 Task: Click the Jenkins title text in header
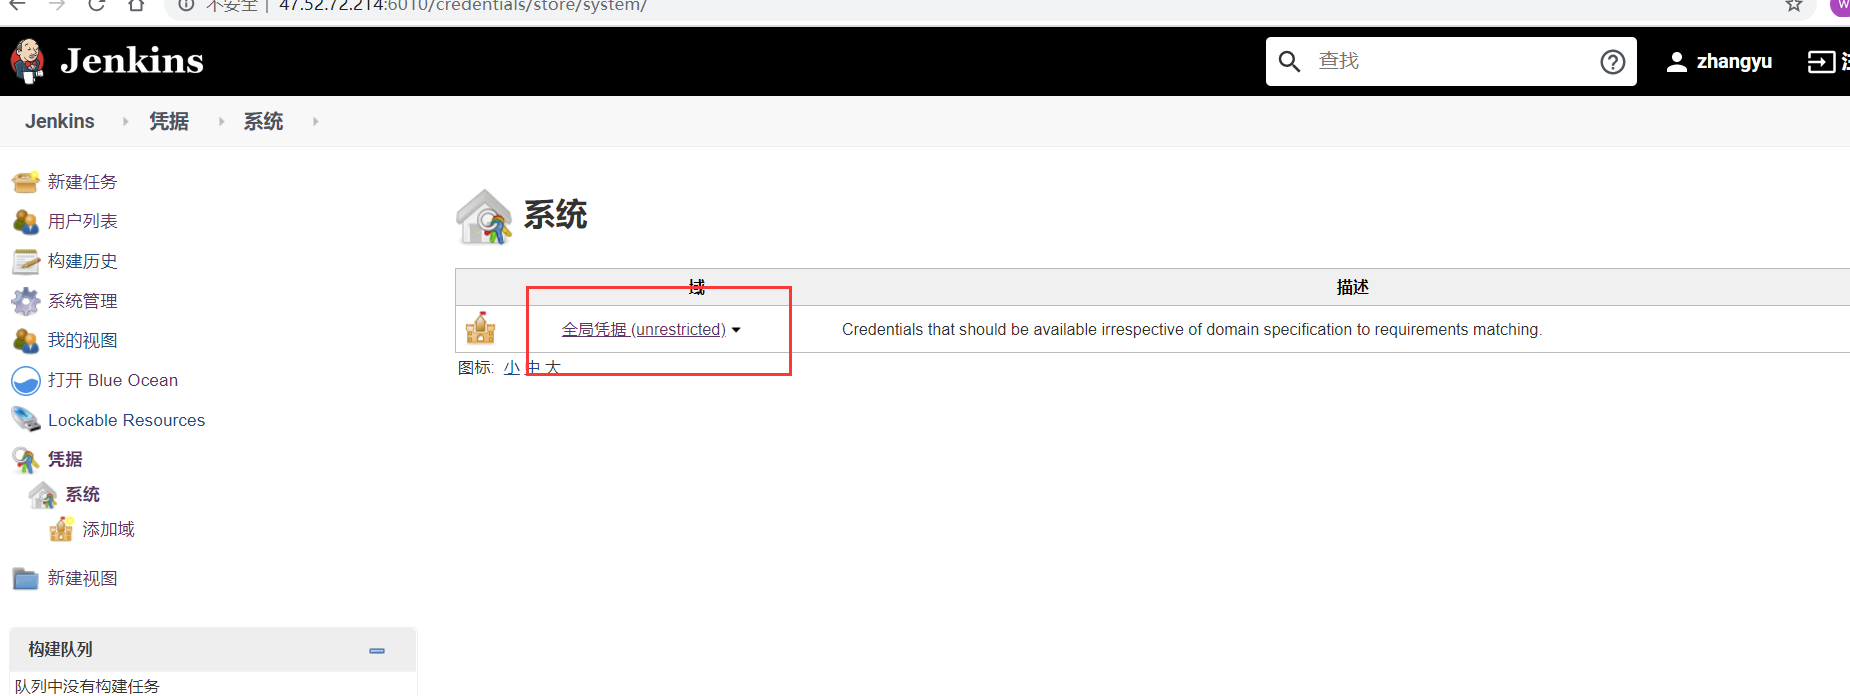(132, 61)
